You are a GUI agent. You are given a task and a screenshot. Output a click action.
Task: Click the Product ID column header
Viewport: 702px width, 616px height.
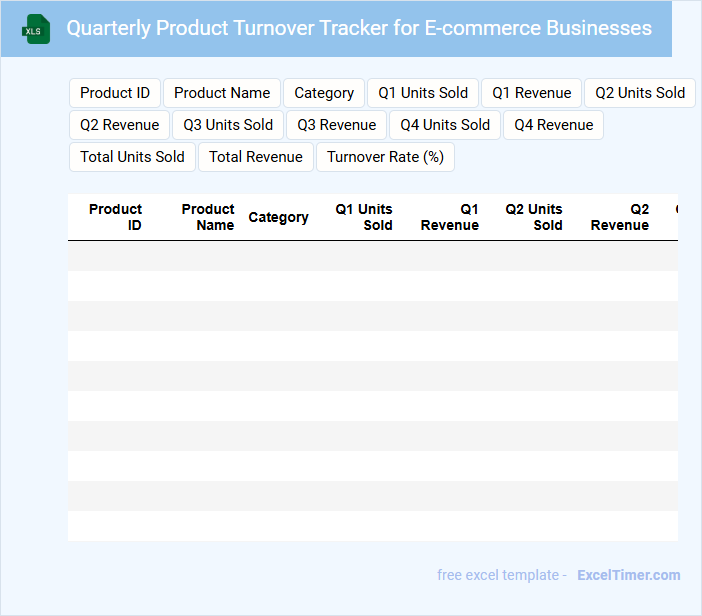tap(116, 217)
